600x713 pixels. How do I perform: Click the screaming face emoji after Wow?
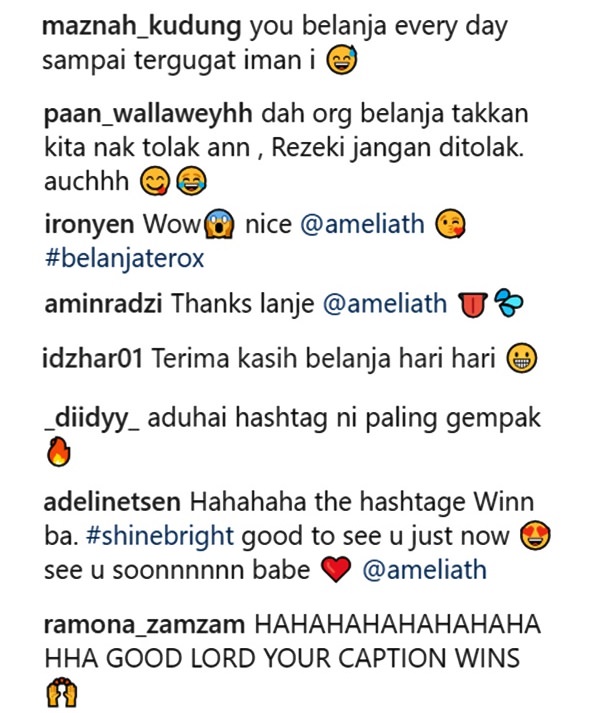coord(220,225)
